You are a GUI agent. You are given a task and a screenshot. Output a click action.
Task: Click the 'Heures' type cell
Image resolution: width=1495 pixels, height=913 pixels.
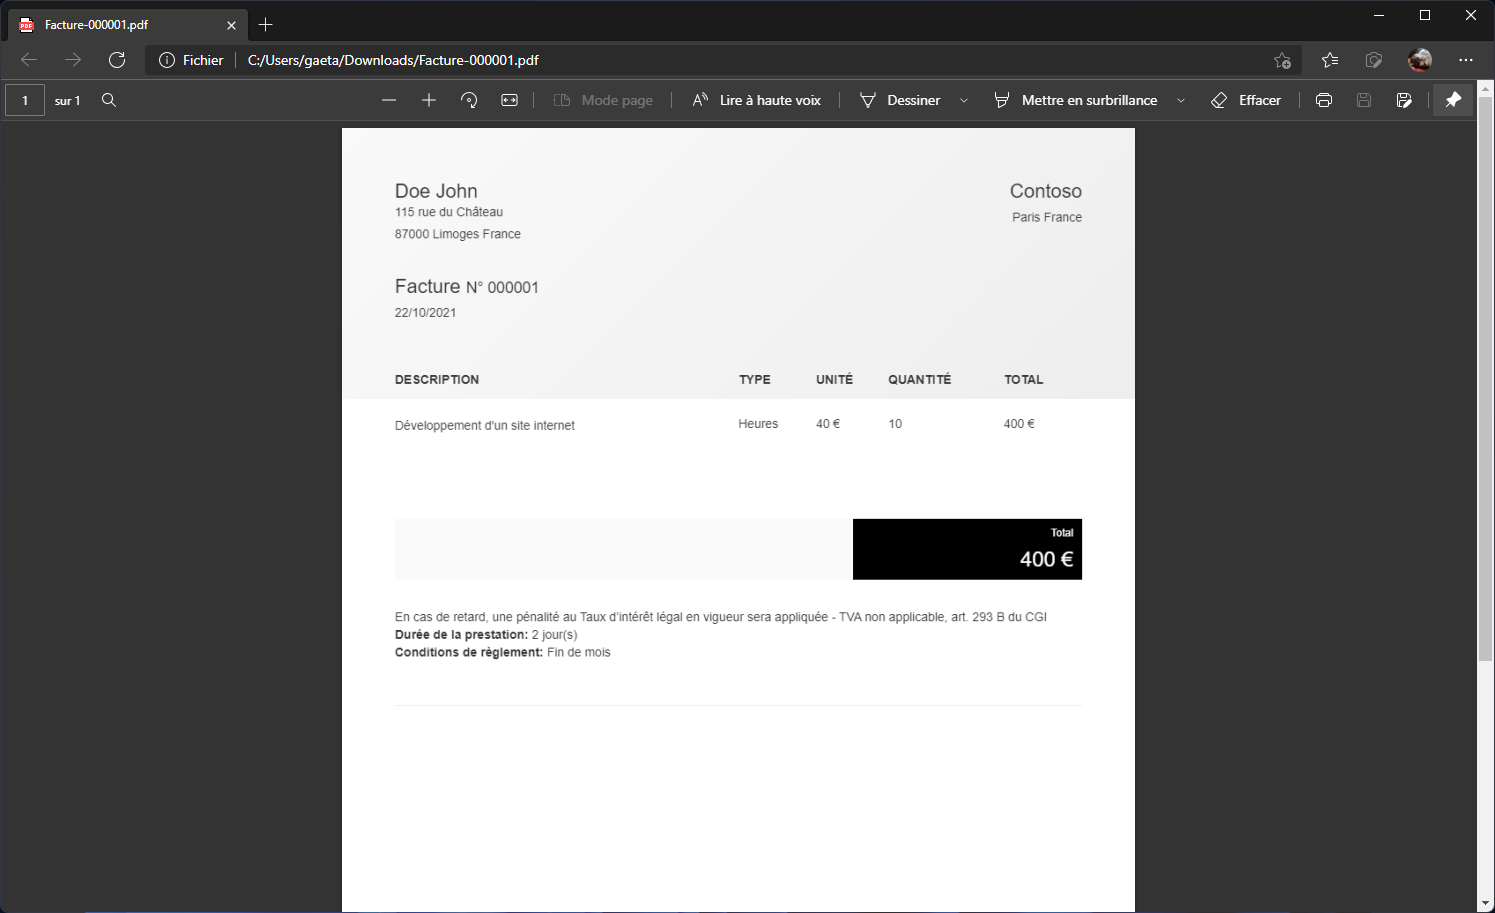click(758, 424)
